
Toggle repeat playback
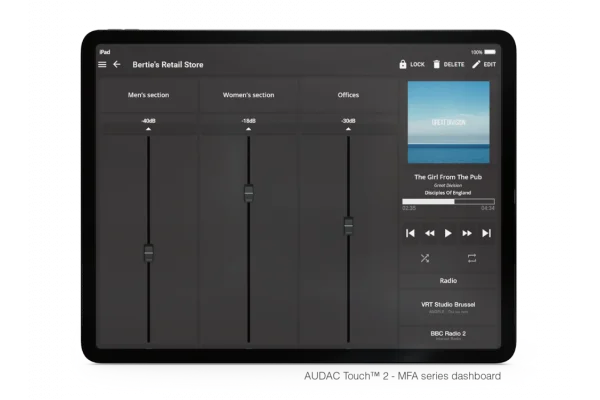[x=472, y=258]
